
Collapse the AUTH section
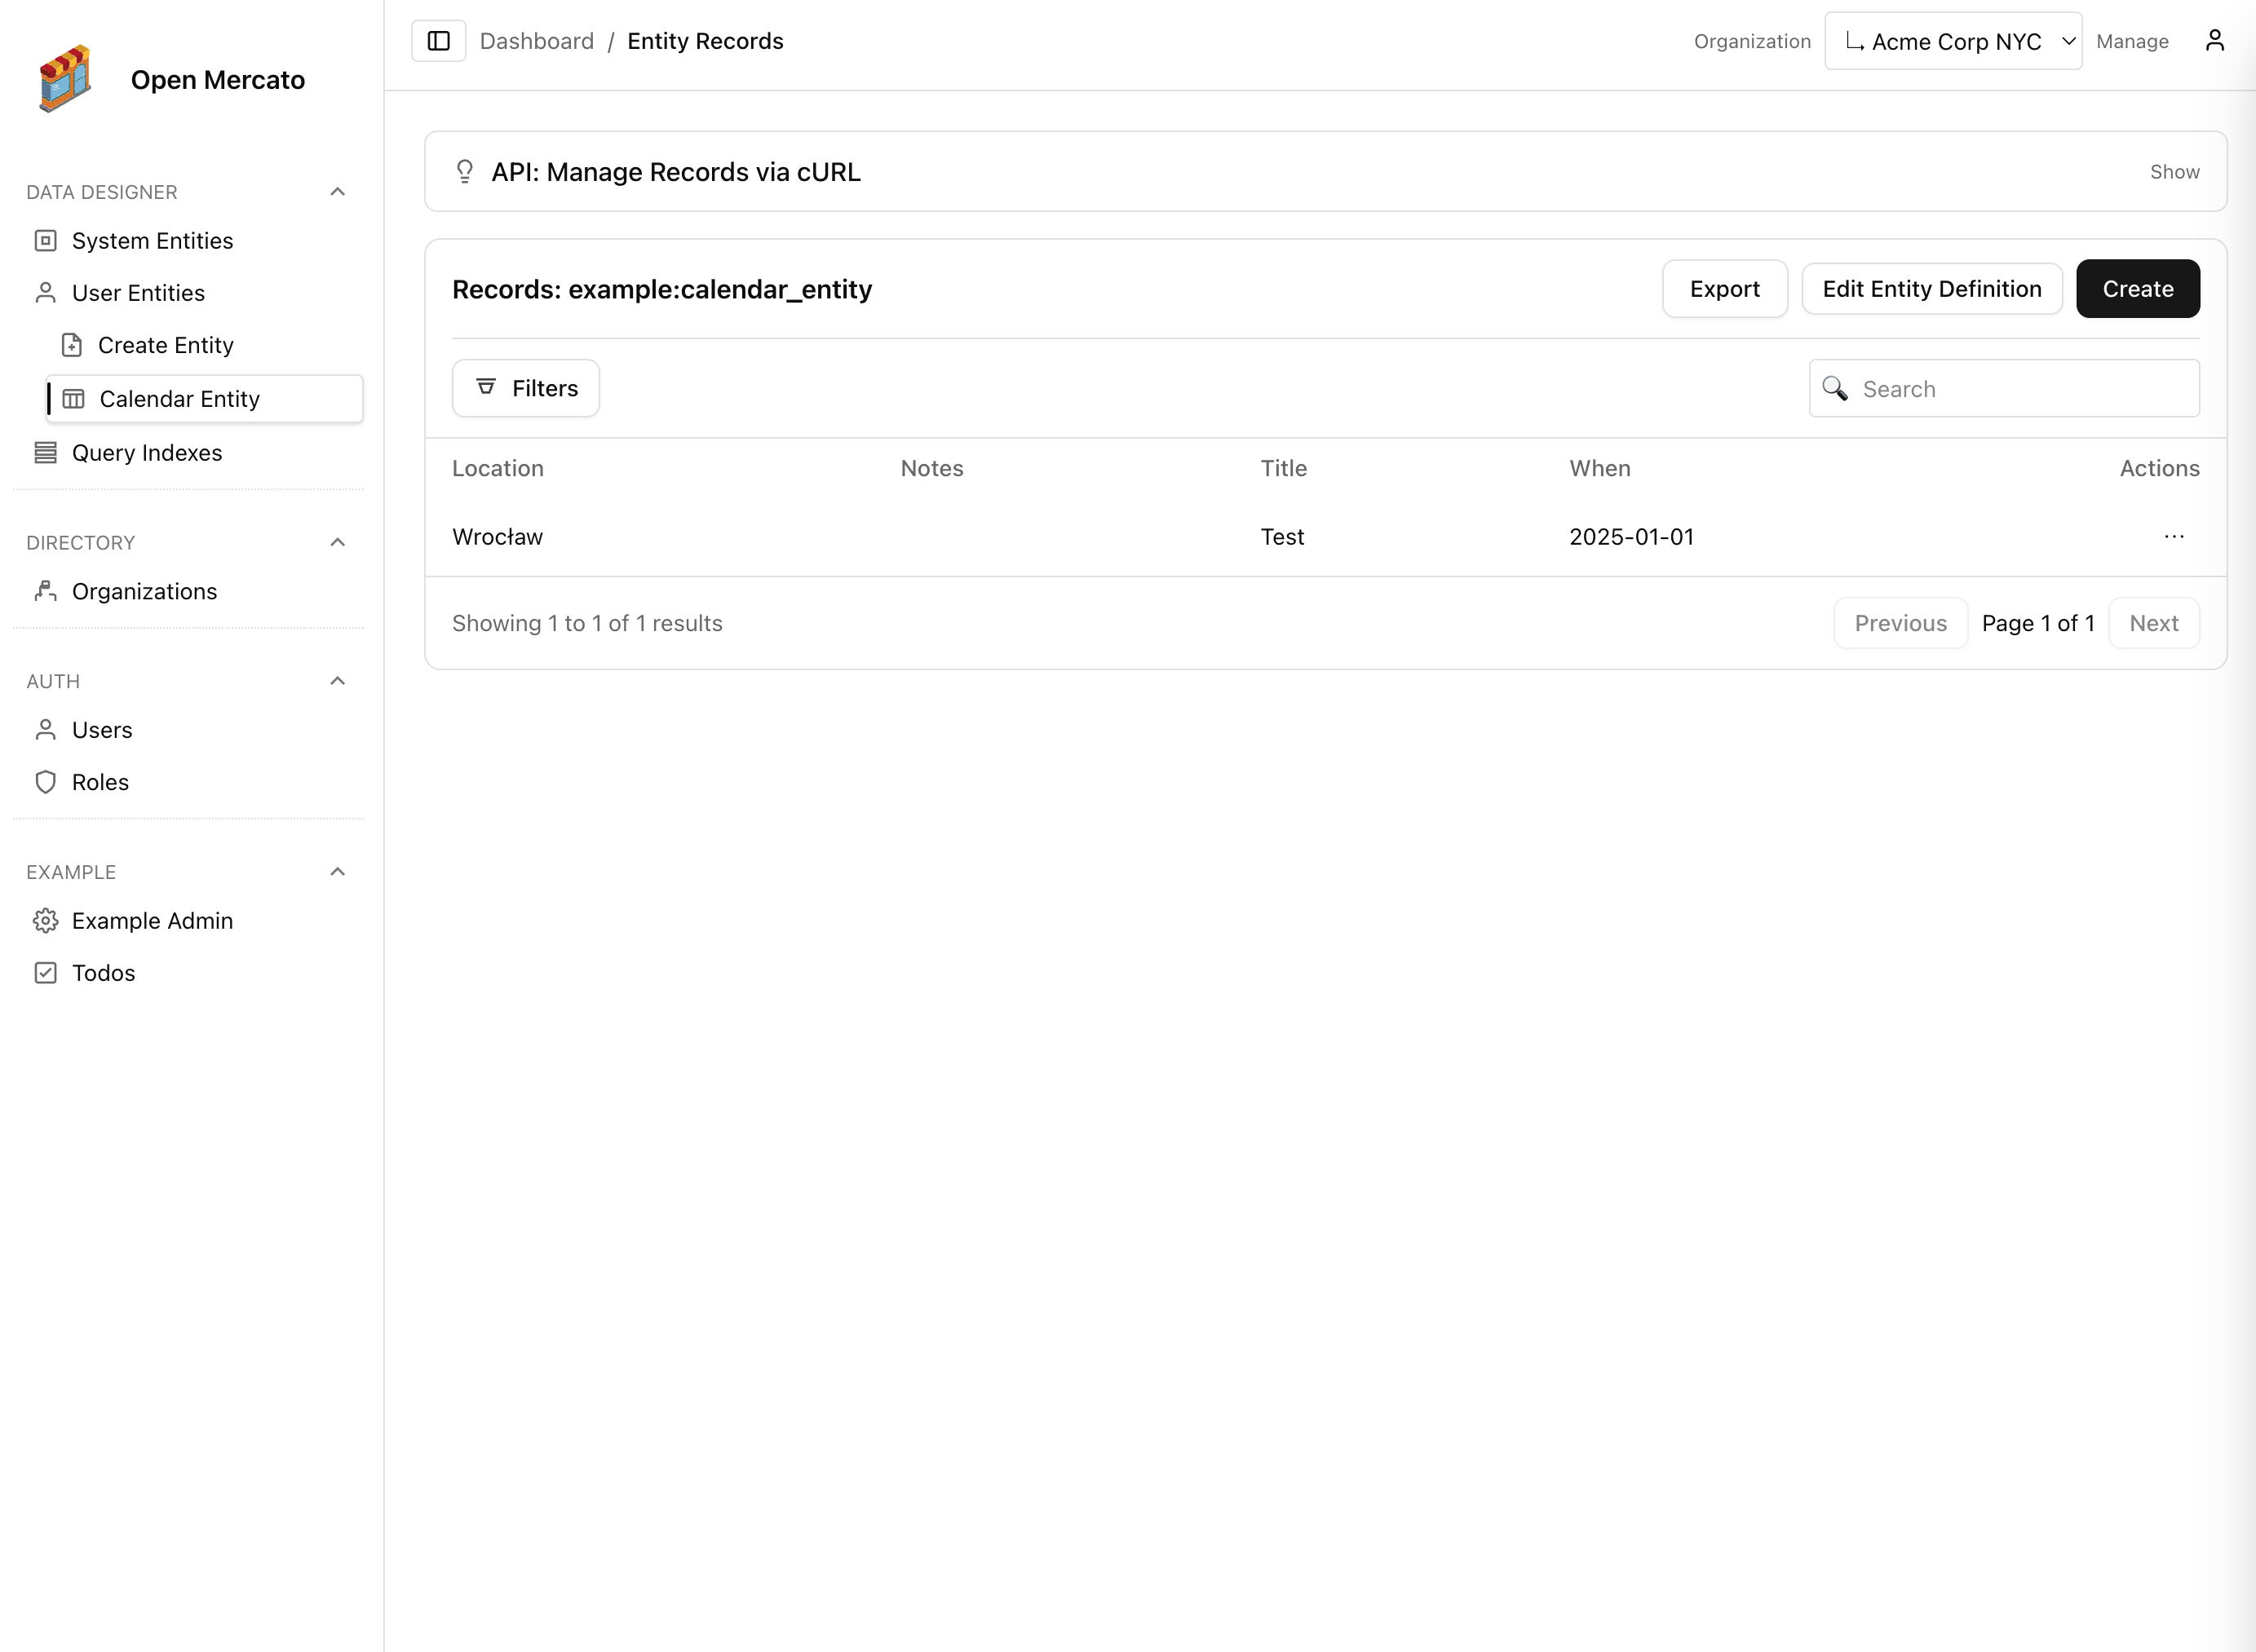tap(337, 681)
